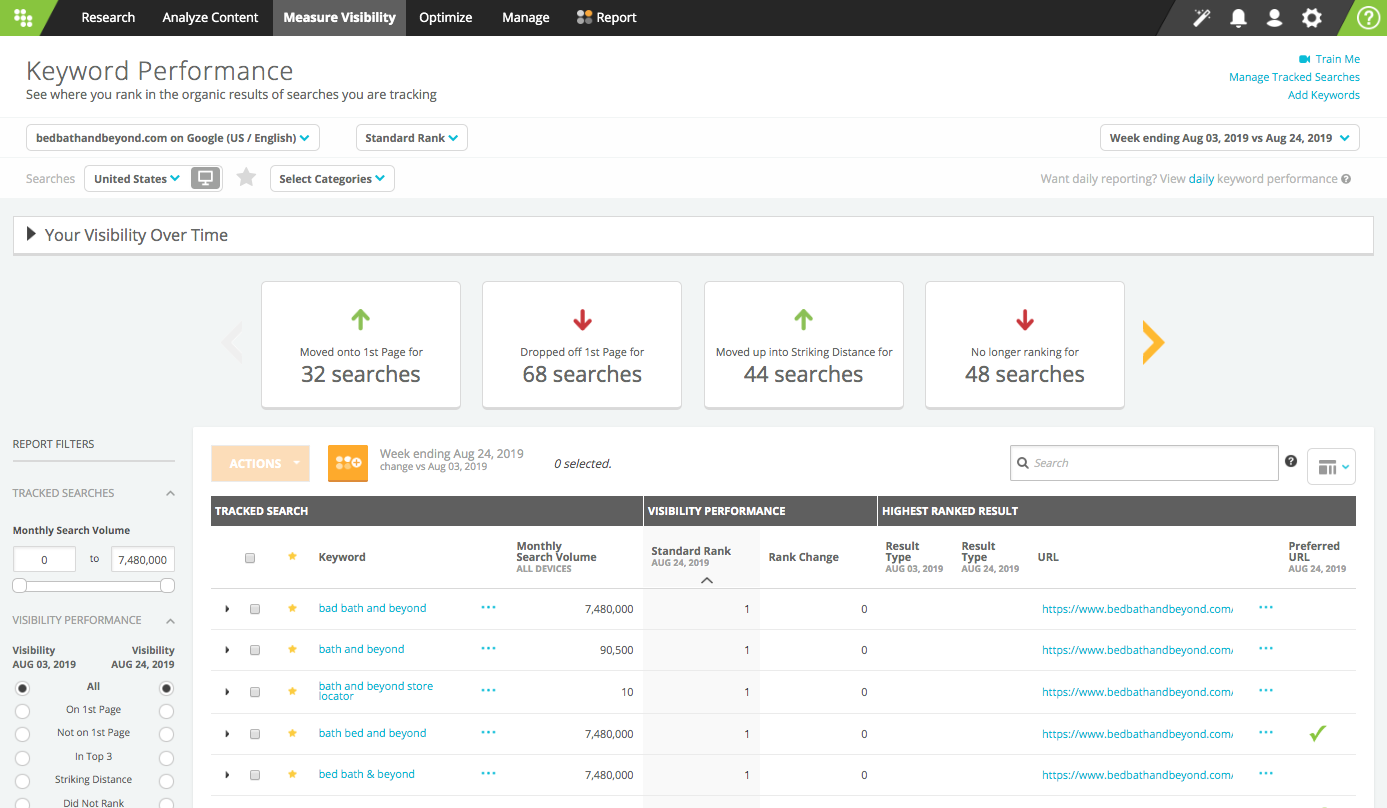Screen dimensions: 1387x808
Task: Tick the select-all checkbox in table header
Action: pyautogui.click(x=250, y=558)
